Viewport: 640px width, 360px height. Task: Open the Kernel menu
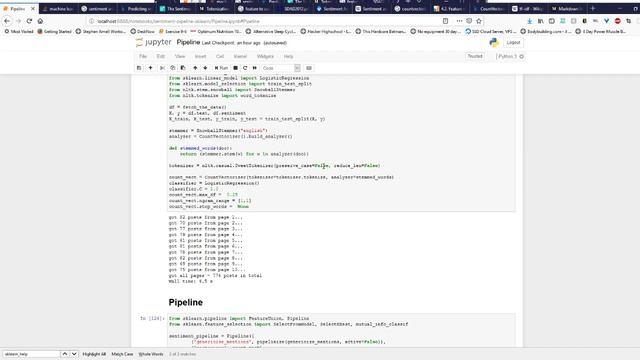240,56
